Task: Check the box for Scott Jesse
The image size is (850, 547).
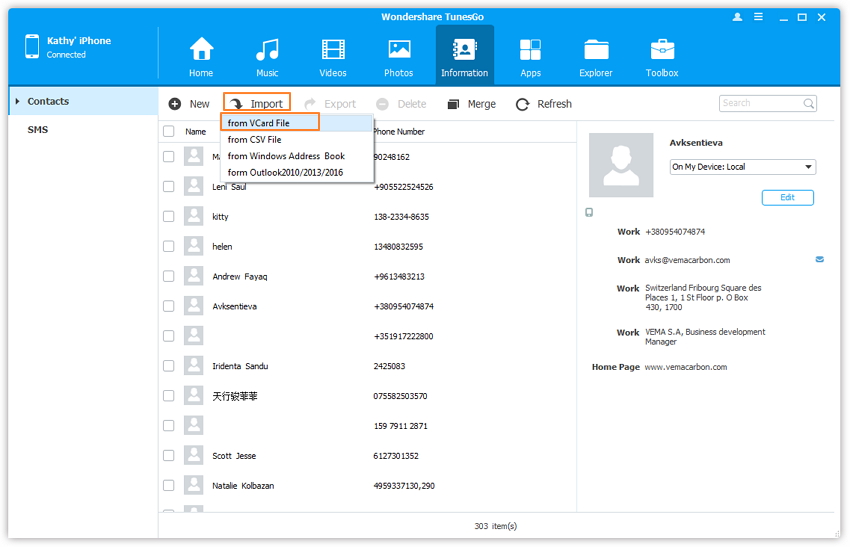Action: click(169, 455)
